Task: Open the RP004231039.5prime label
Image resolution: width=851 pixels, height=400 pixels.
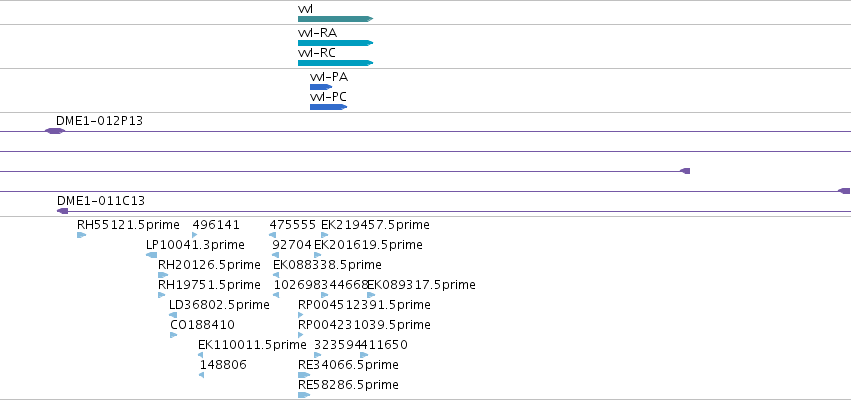Action: [364, 325]
